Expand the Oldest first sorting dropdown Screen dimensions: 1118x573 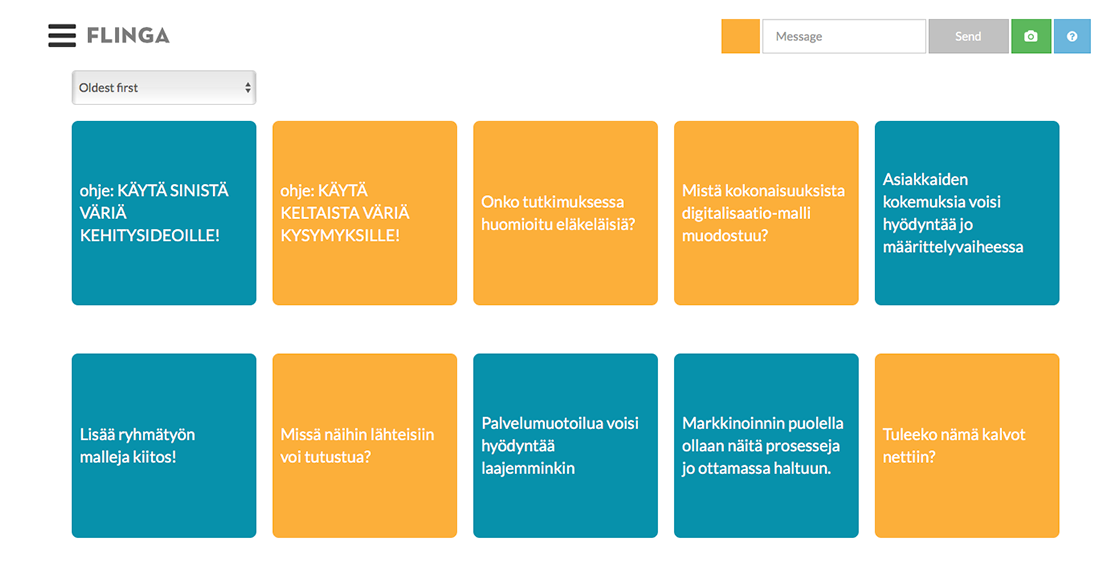click(x=163, y=88)
